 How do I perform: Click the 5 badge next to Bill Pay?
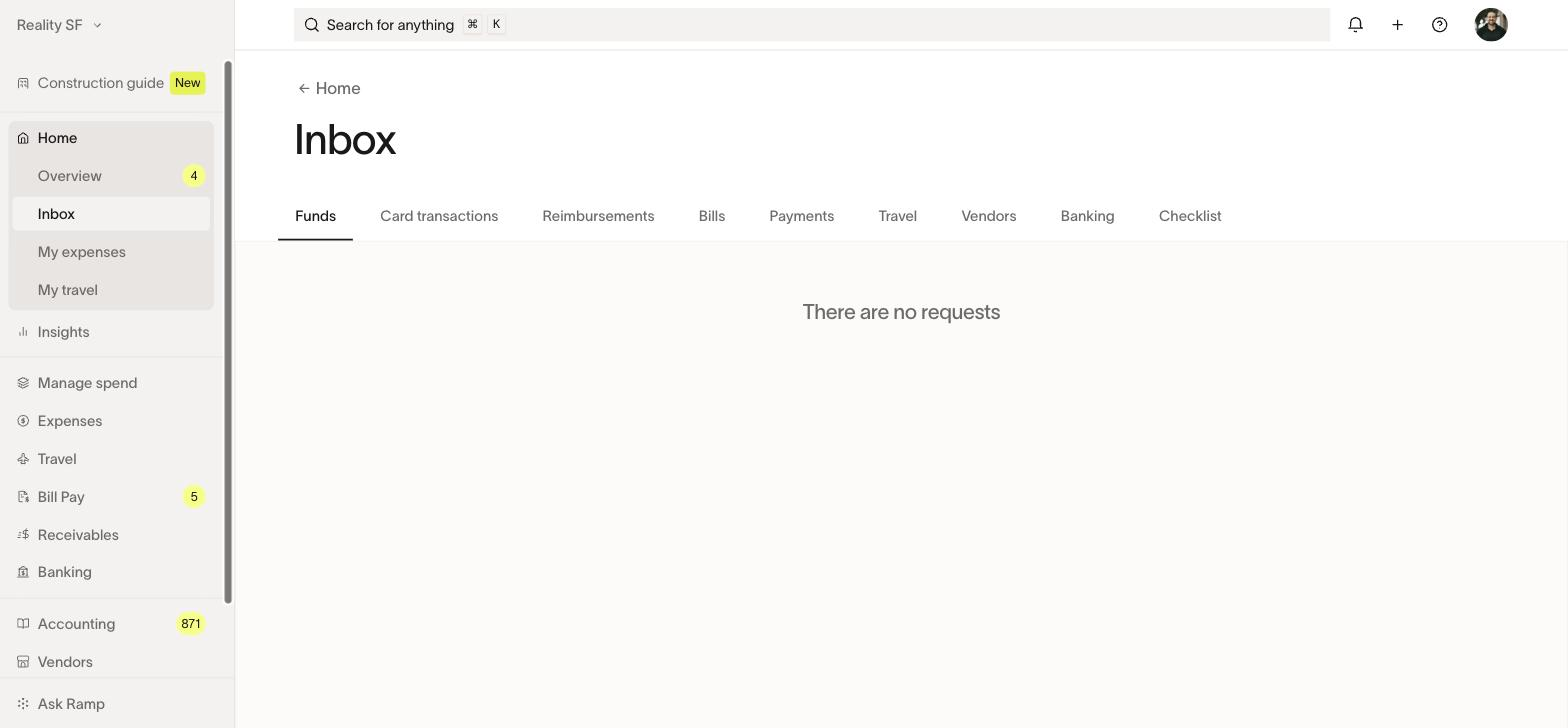(194, 497)
